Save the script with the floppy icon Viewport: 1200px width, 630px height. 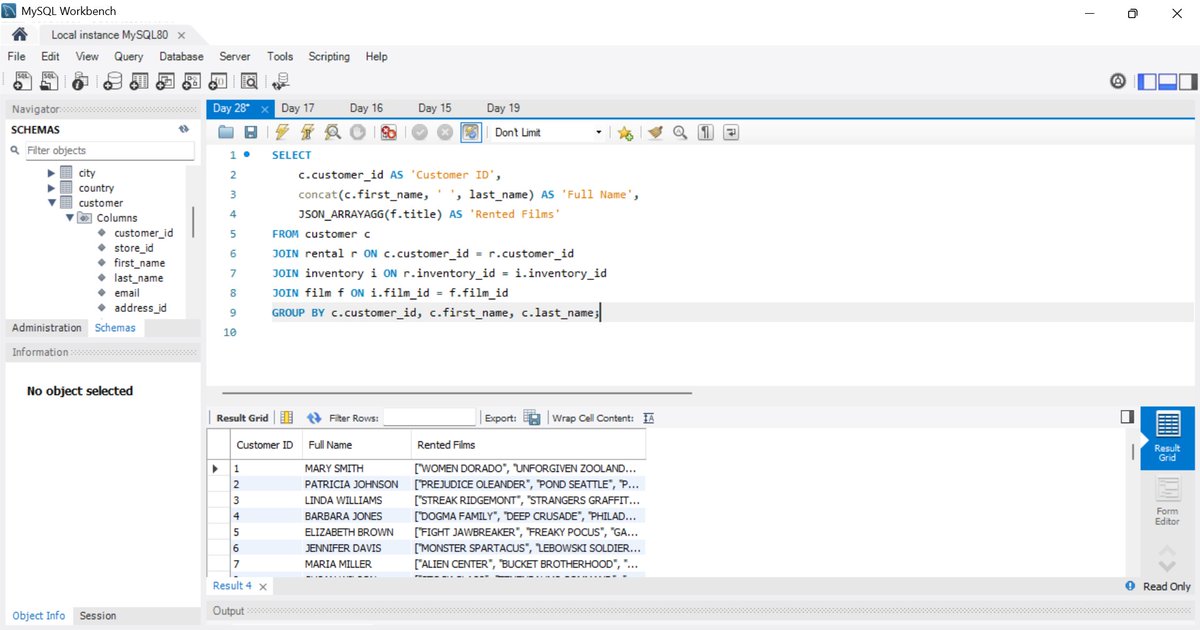pyautogui.click(x=250, y=132)
